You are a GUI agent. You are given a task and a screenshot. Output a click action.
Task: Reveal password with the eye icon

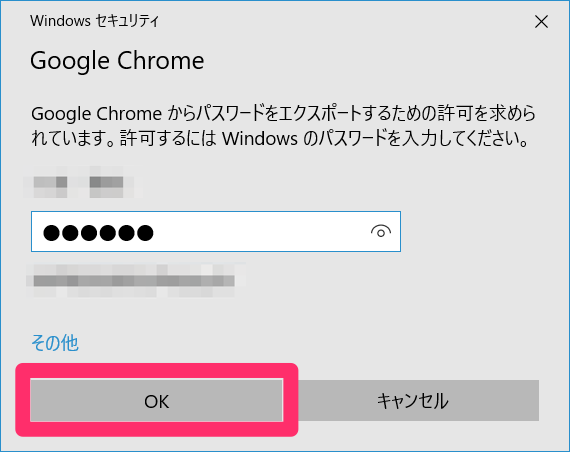(x=381, y=231)
